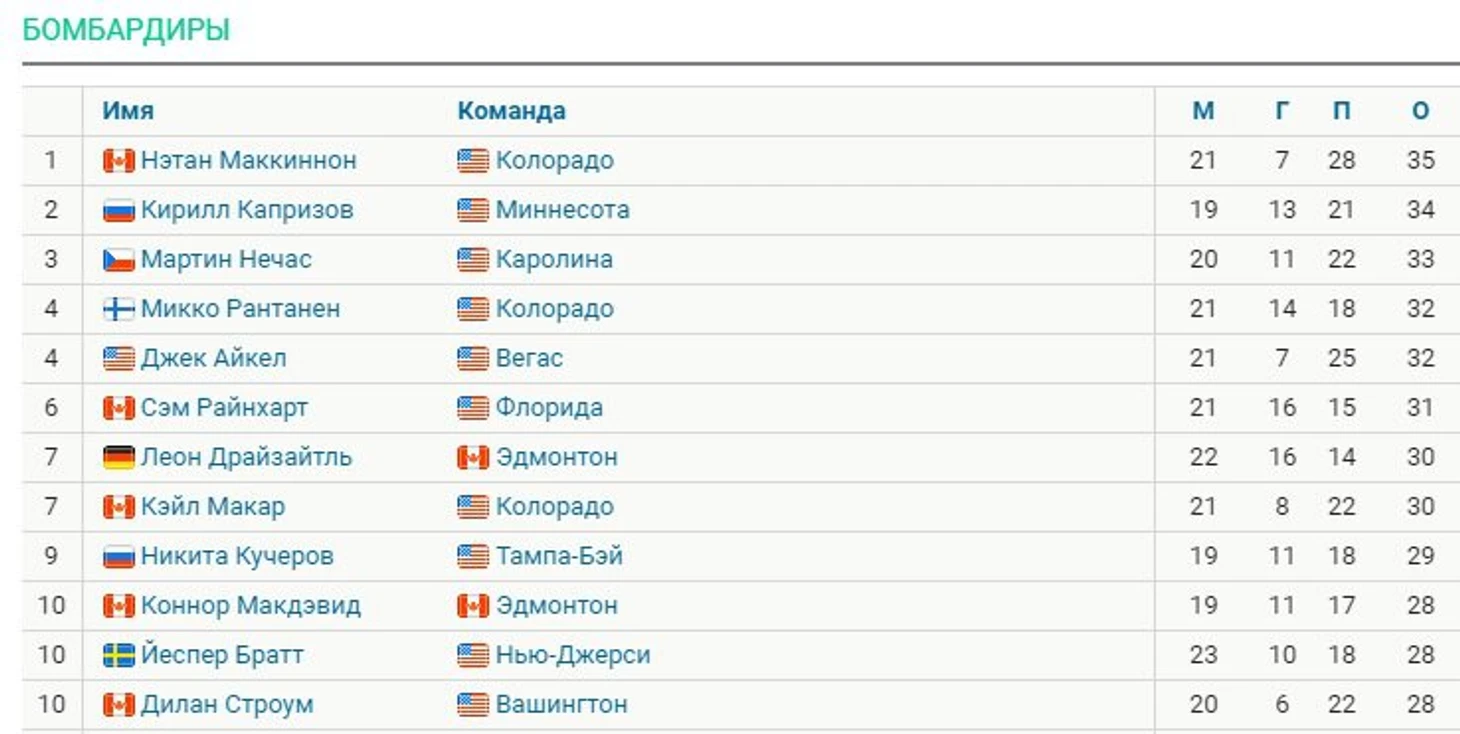Viewport: 1460px width, 734px height.
Task: Sort table by Имя column header
Action: tap(128, 111)
